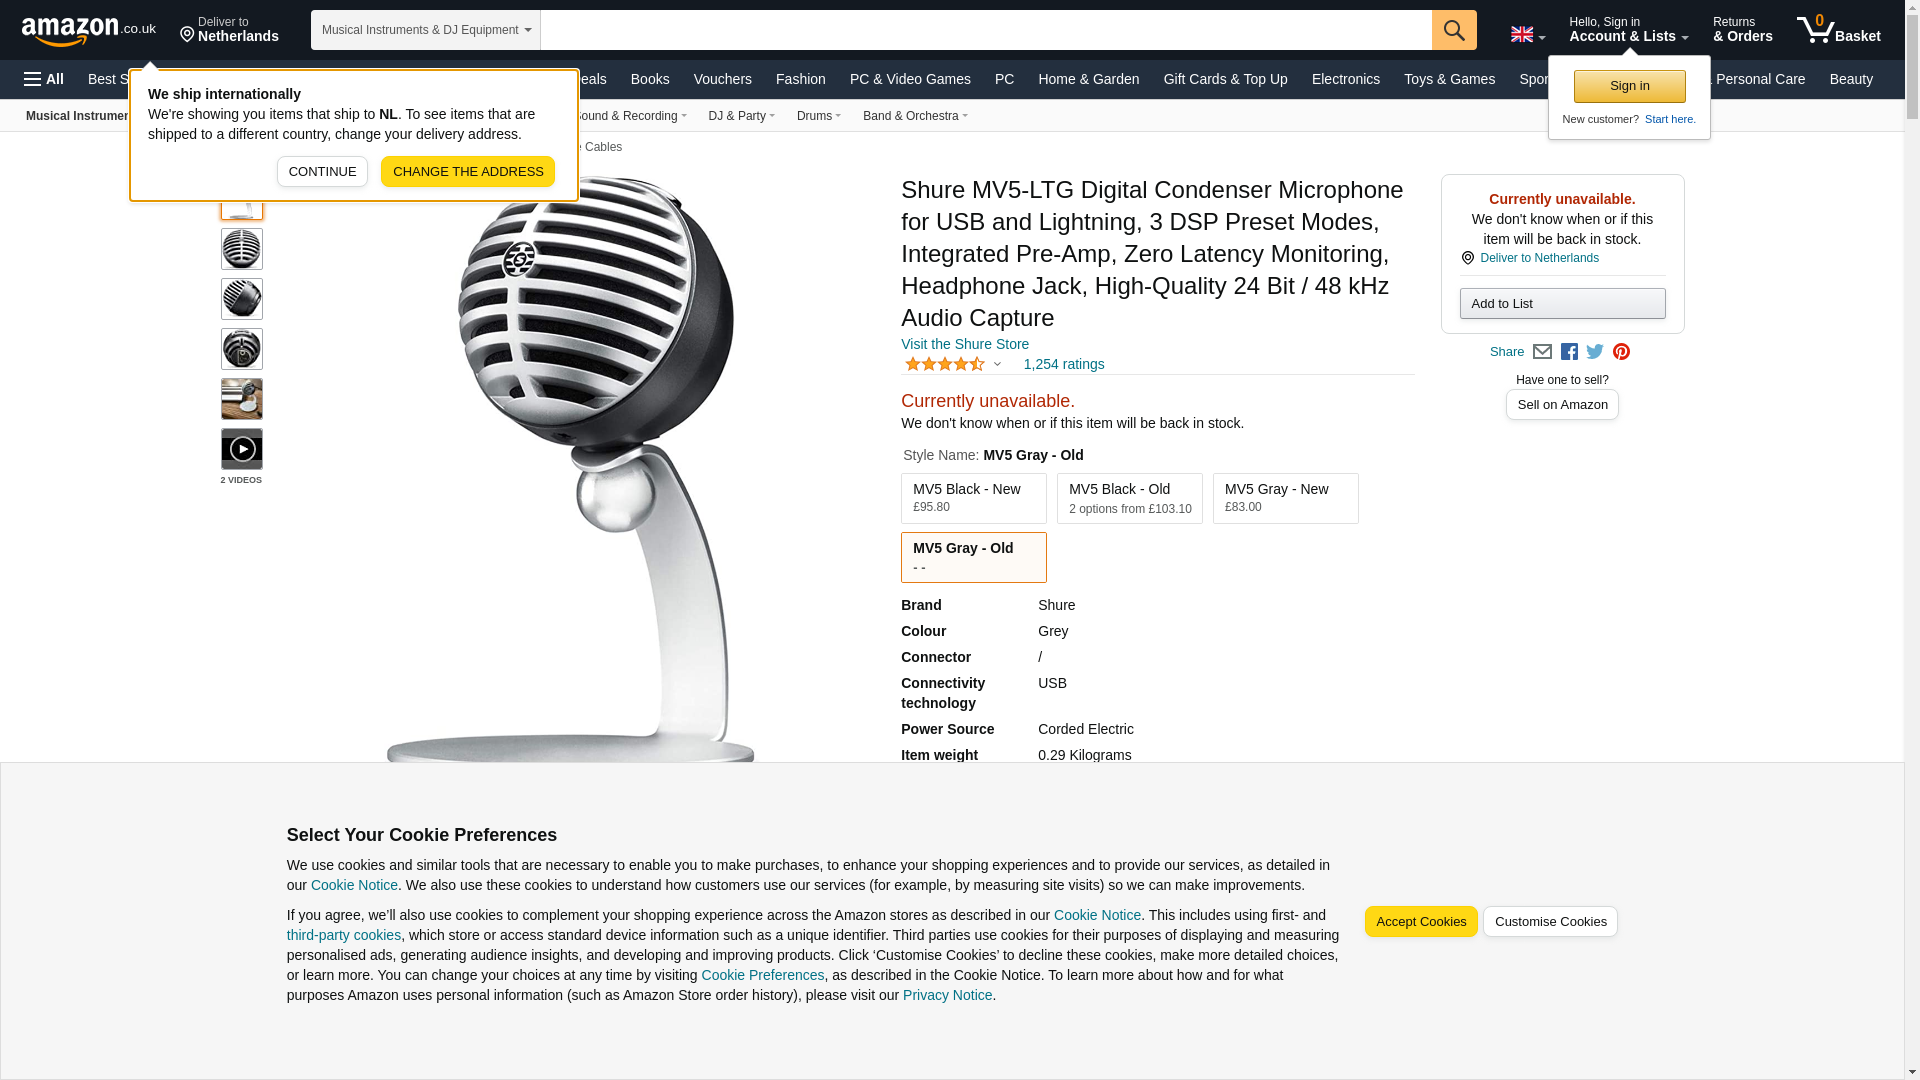Viewport: 1920px width, 1080px height.
Task: Open the Electronics nav item
Action: coord(1345,79)
